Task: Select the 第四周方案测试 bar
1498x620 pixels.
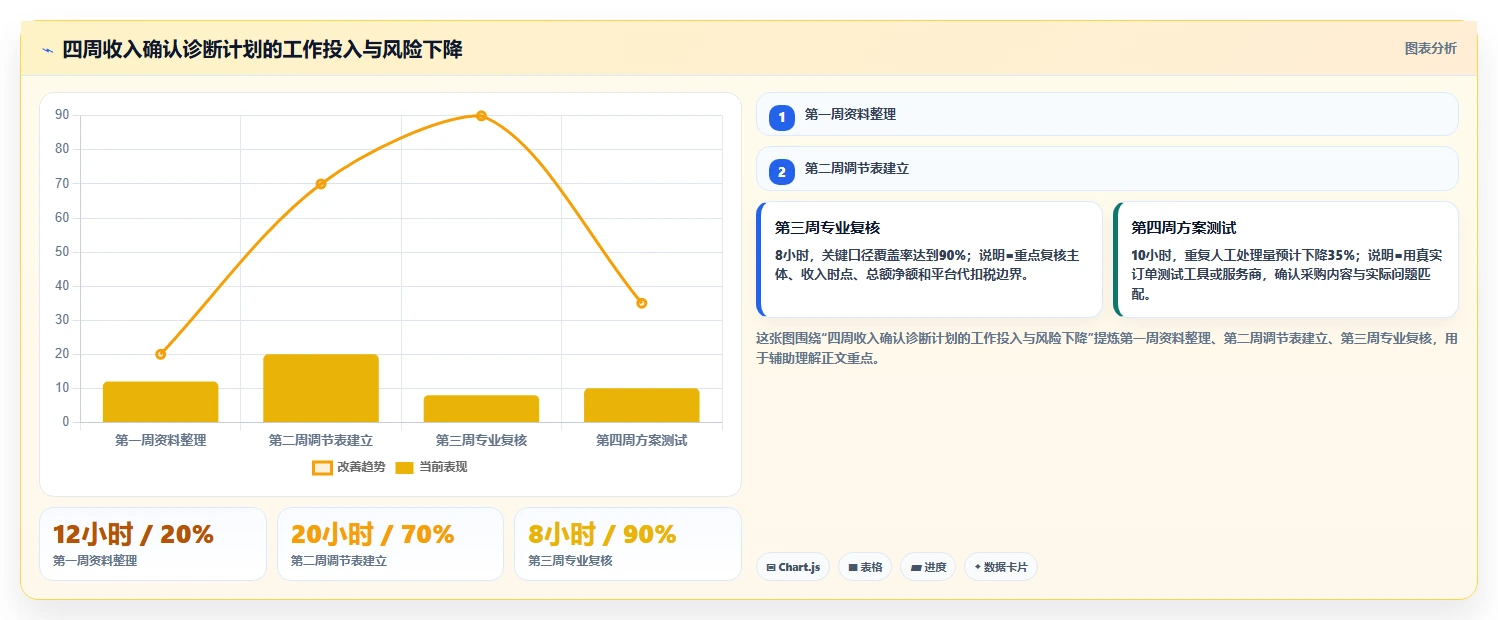Action: [x=642, y=405]
